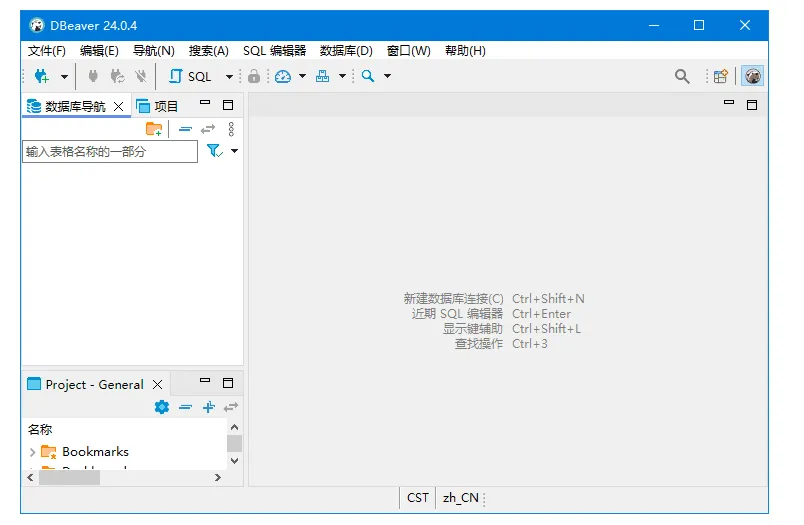The height and width of the screenshot is (525, 804).
Task: Minimize the Project - General panel
Action: click(205, 380)
